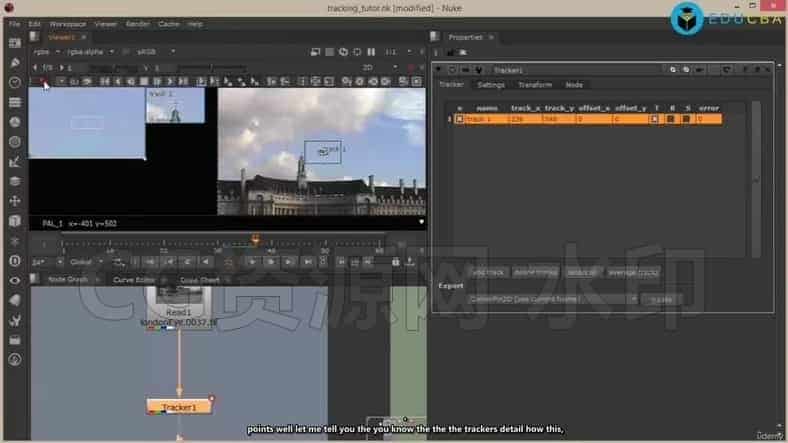788x443 pixels.
Task: Click the viewer pause icon
Action: tap(371, 52)
